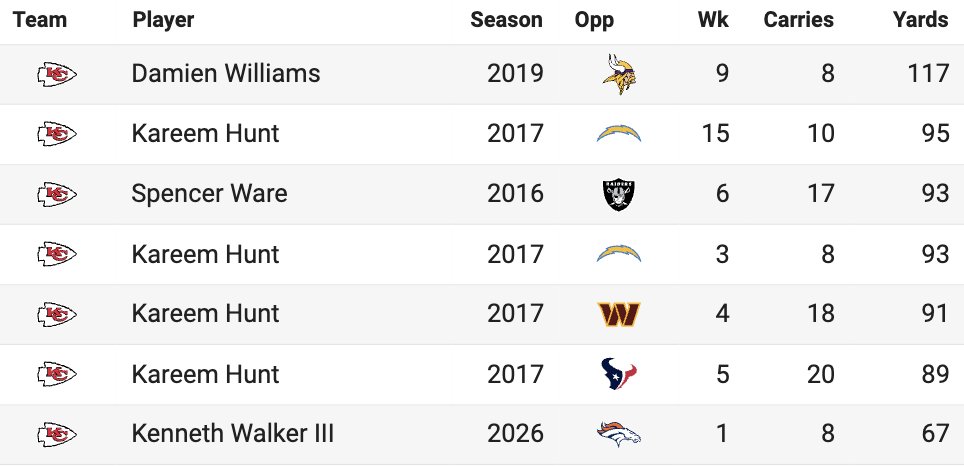Click the Denver Broncos logo

click(x=619, y=434)
